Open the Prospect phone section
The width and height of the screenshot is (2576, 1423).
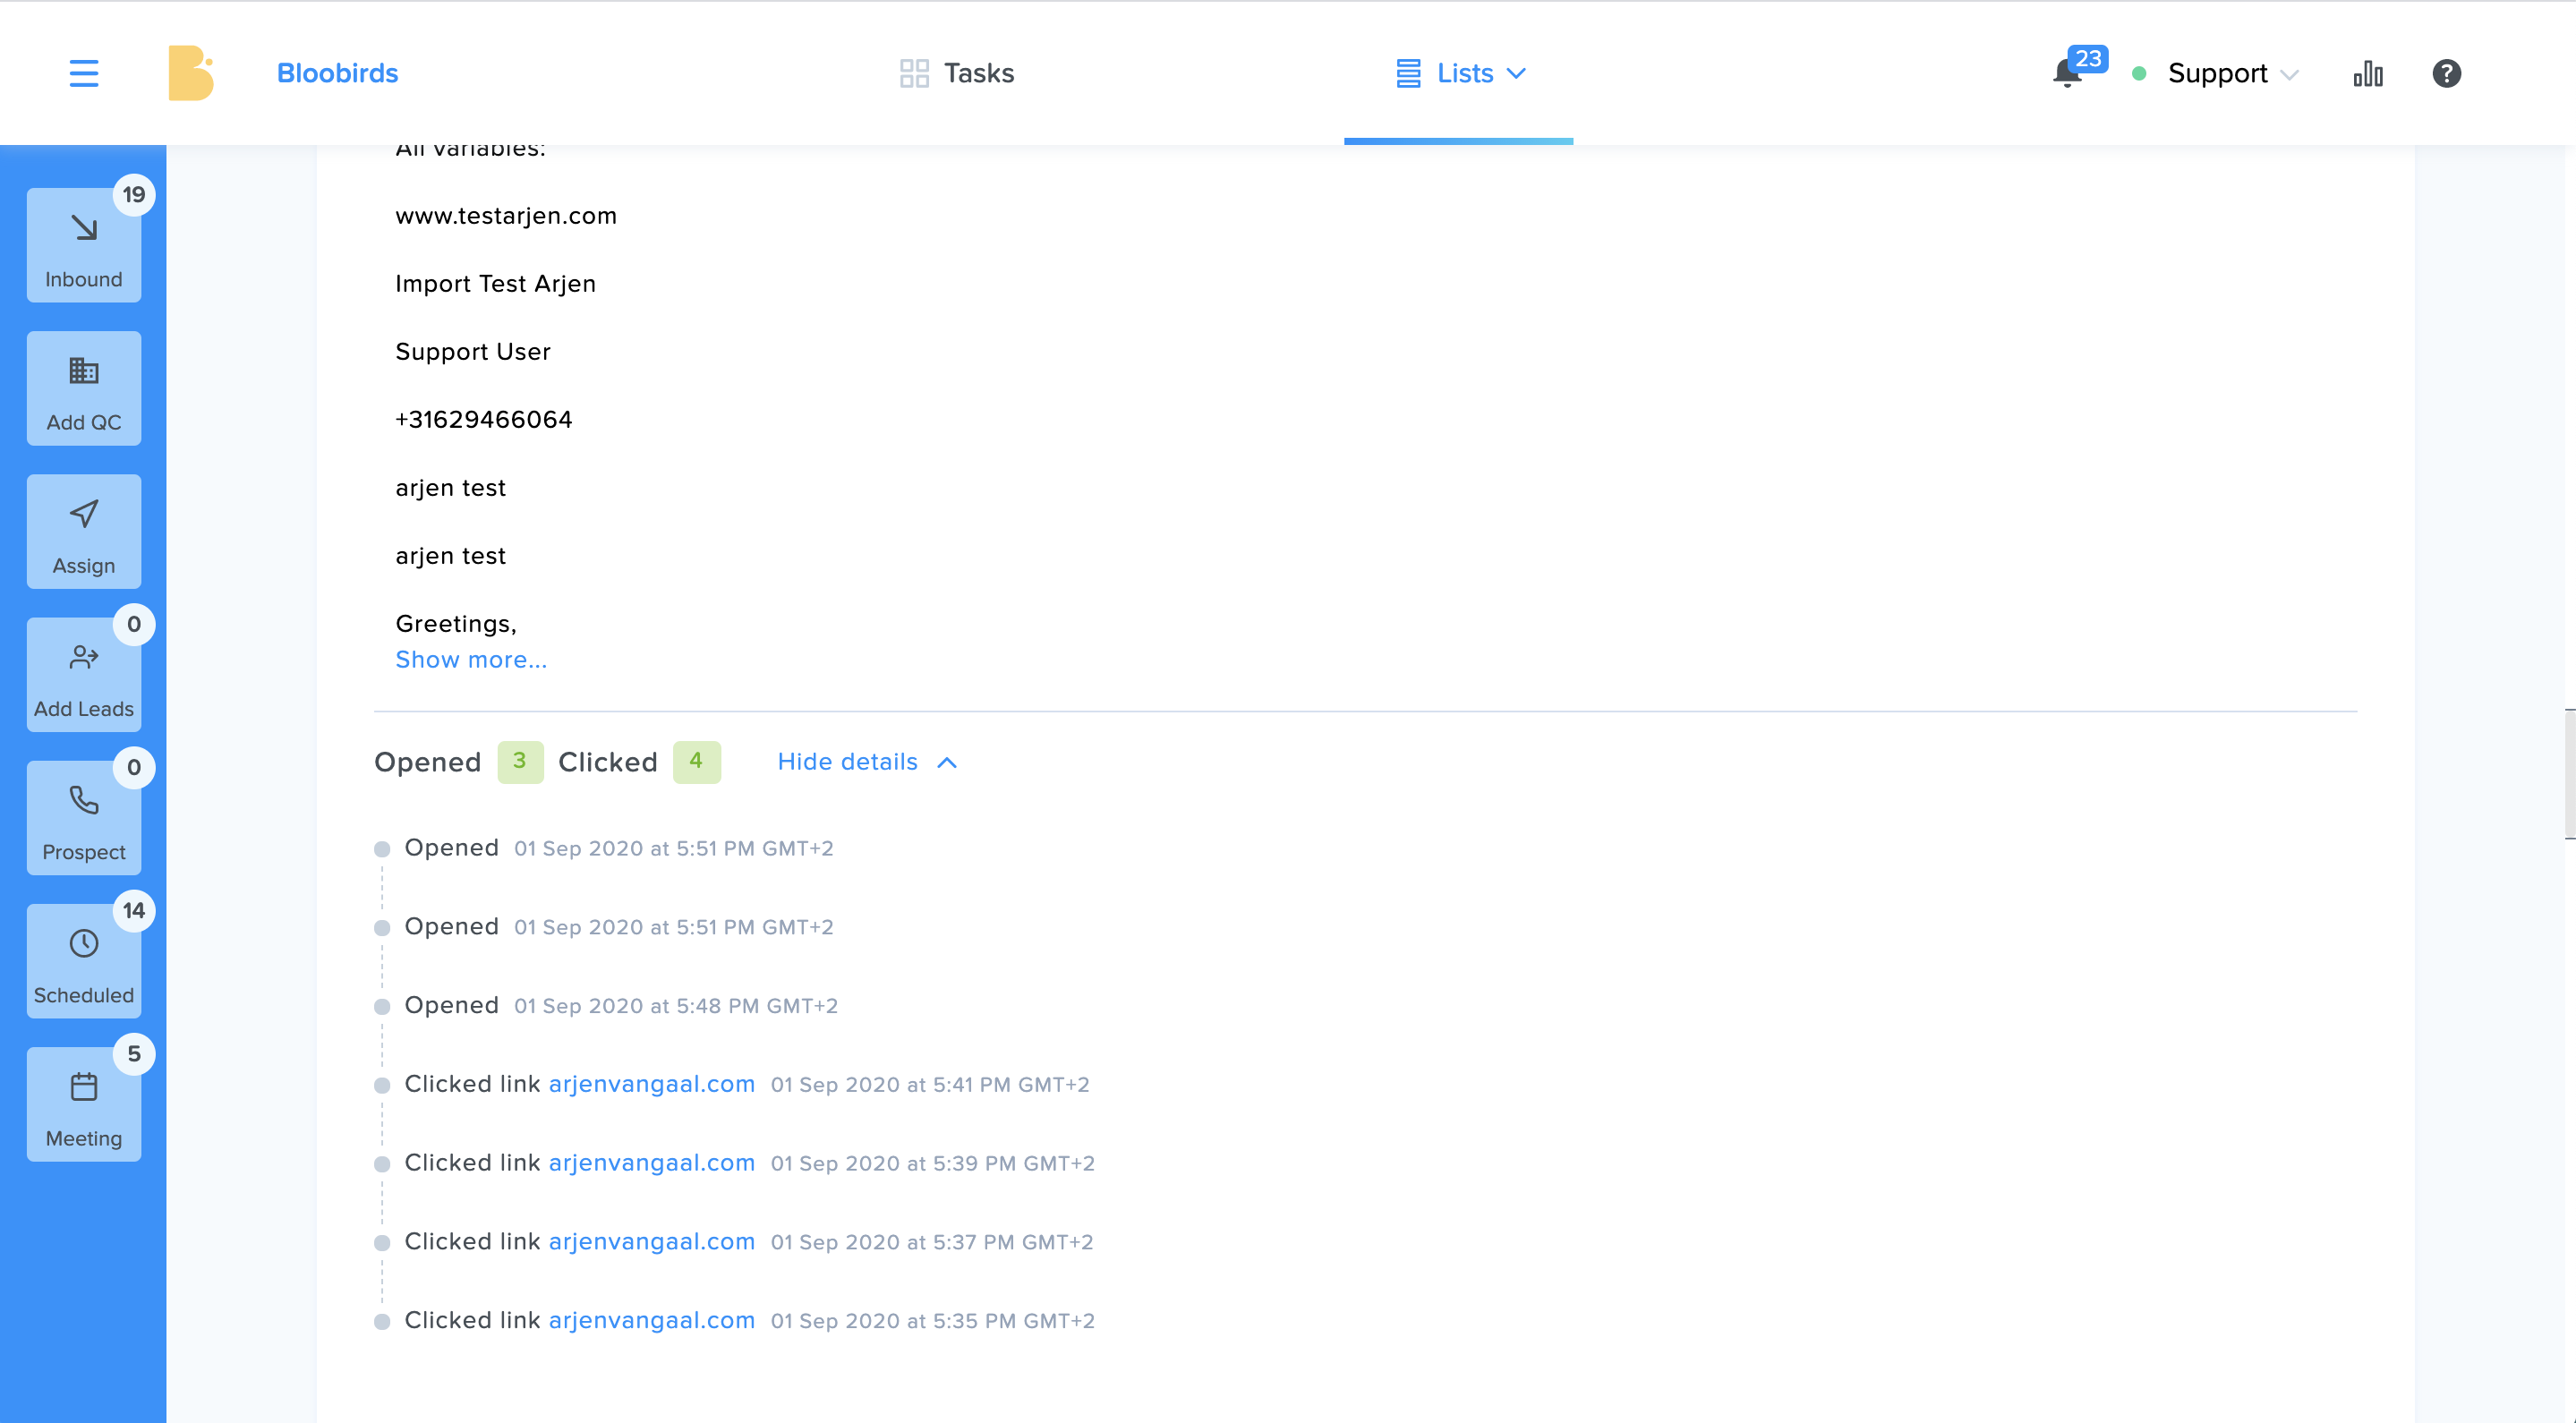pos(84,817)
